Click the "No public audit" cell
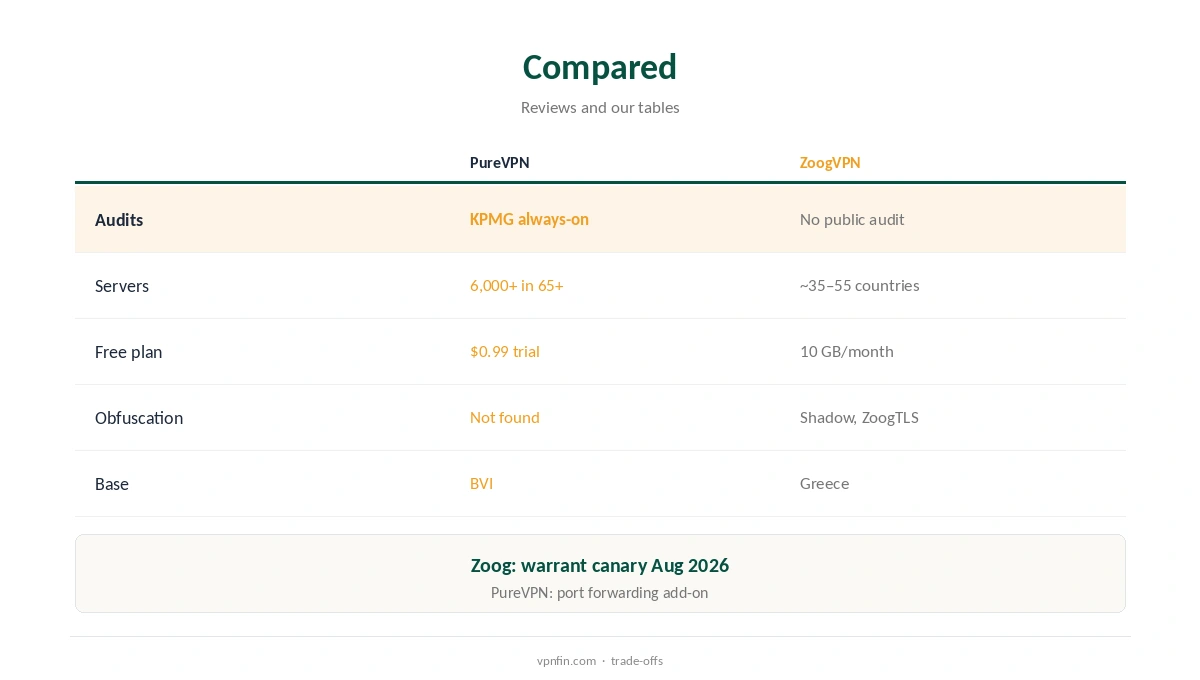The width and height of the screenshot is (1200, 680). click(x=852, y=219)
